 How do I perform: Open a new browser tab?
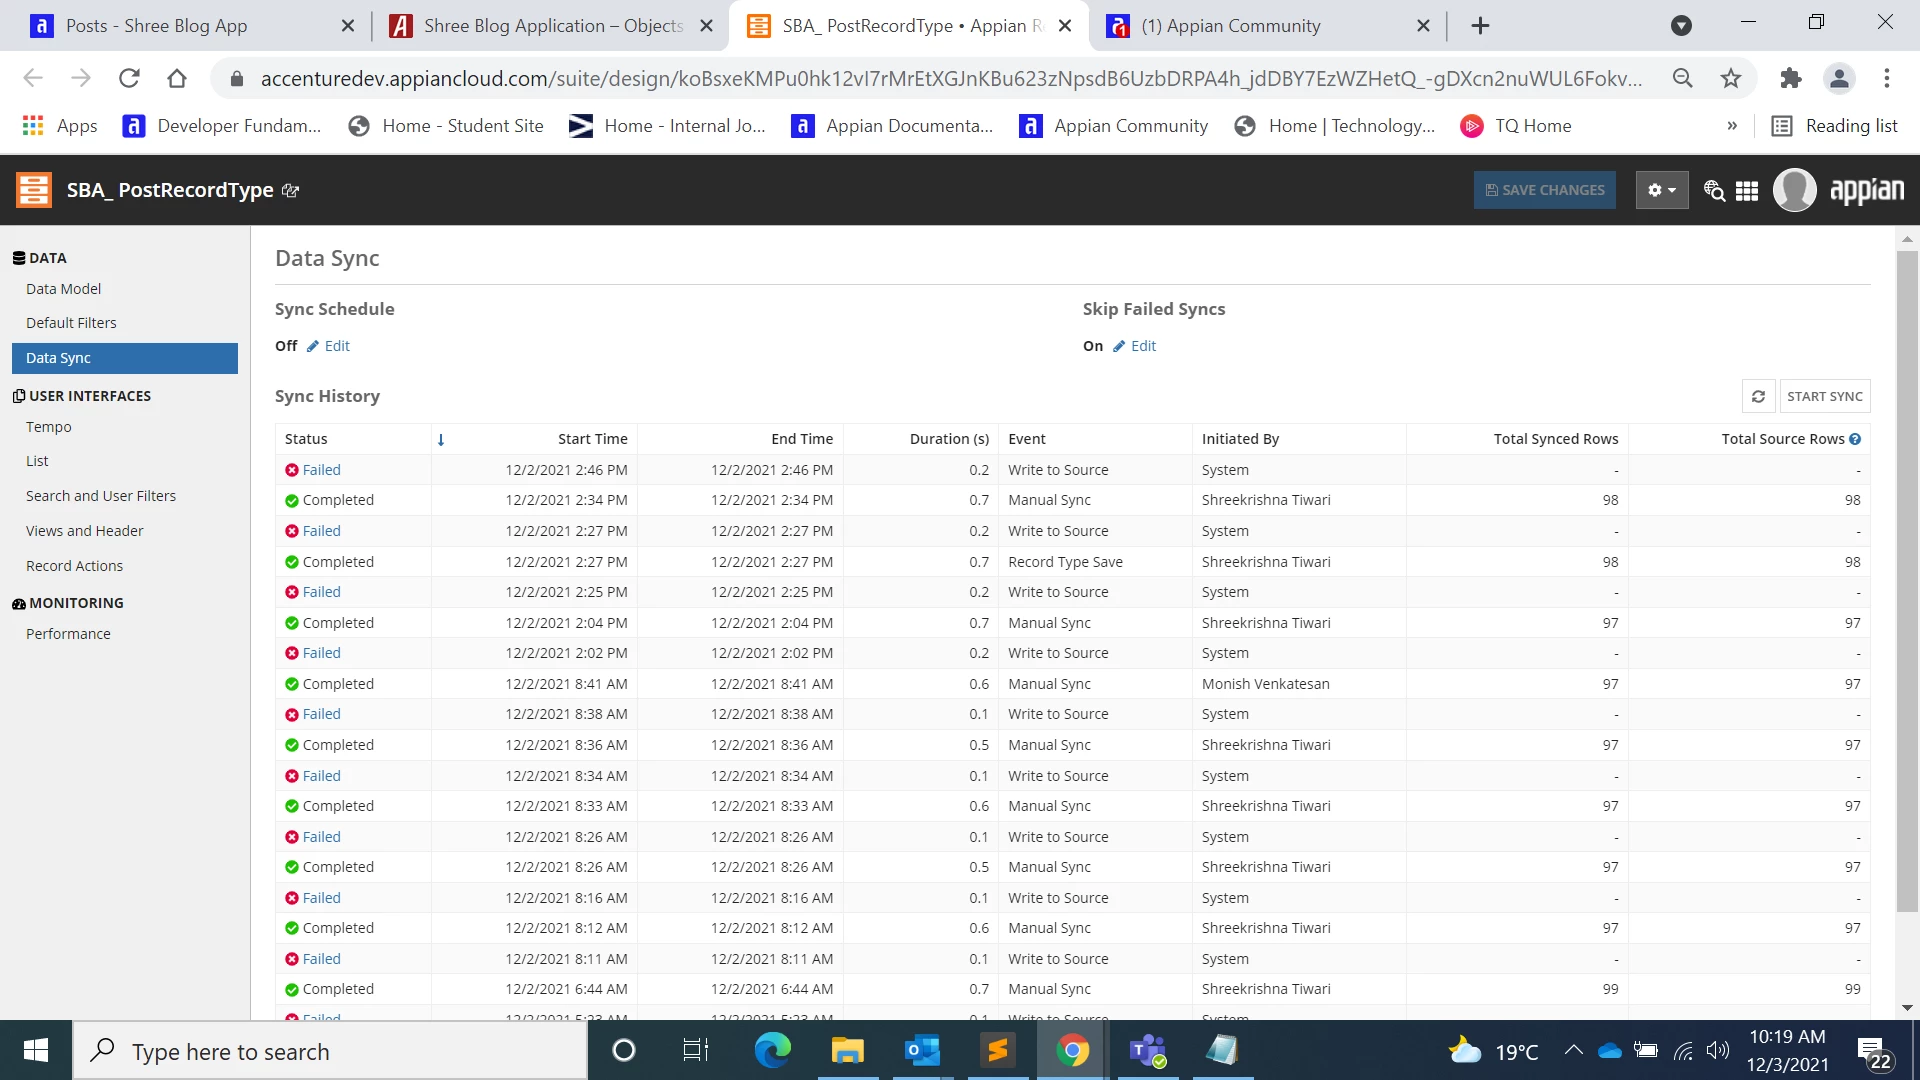(x=1480, y=26)
